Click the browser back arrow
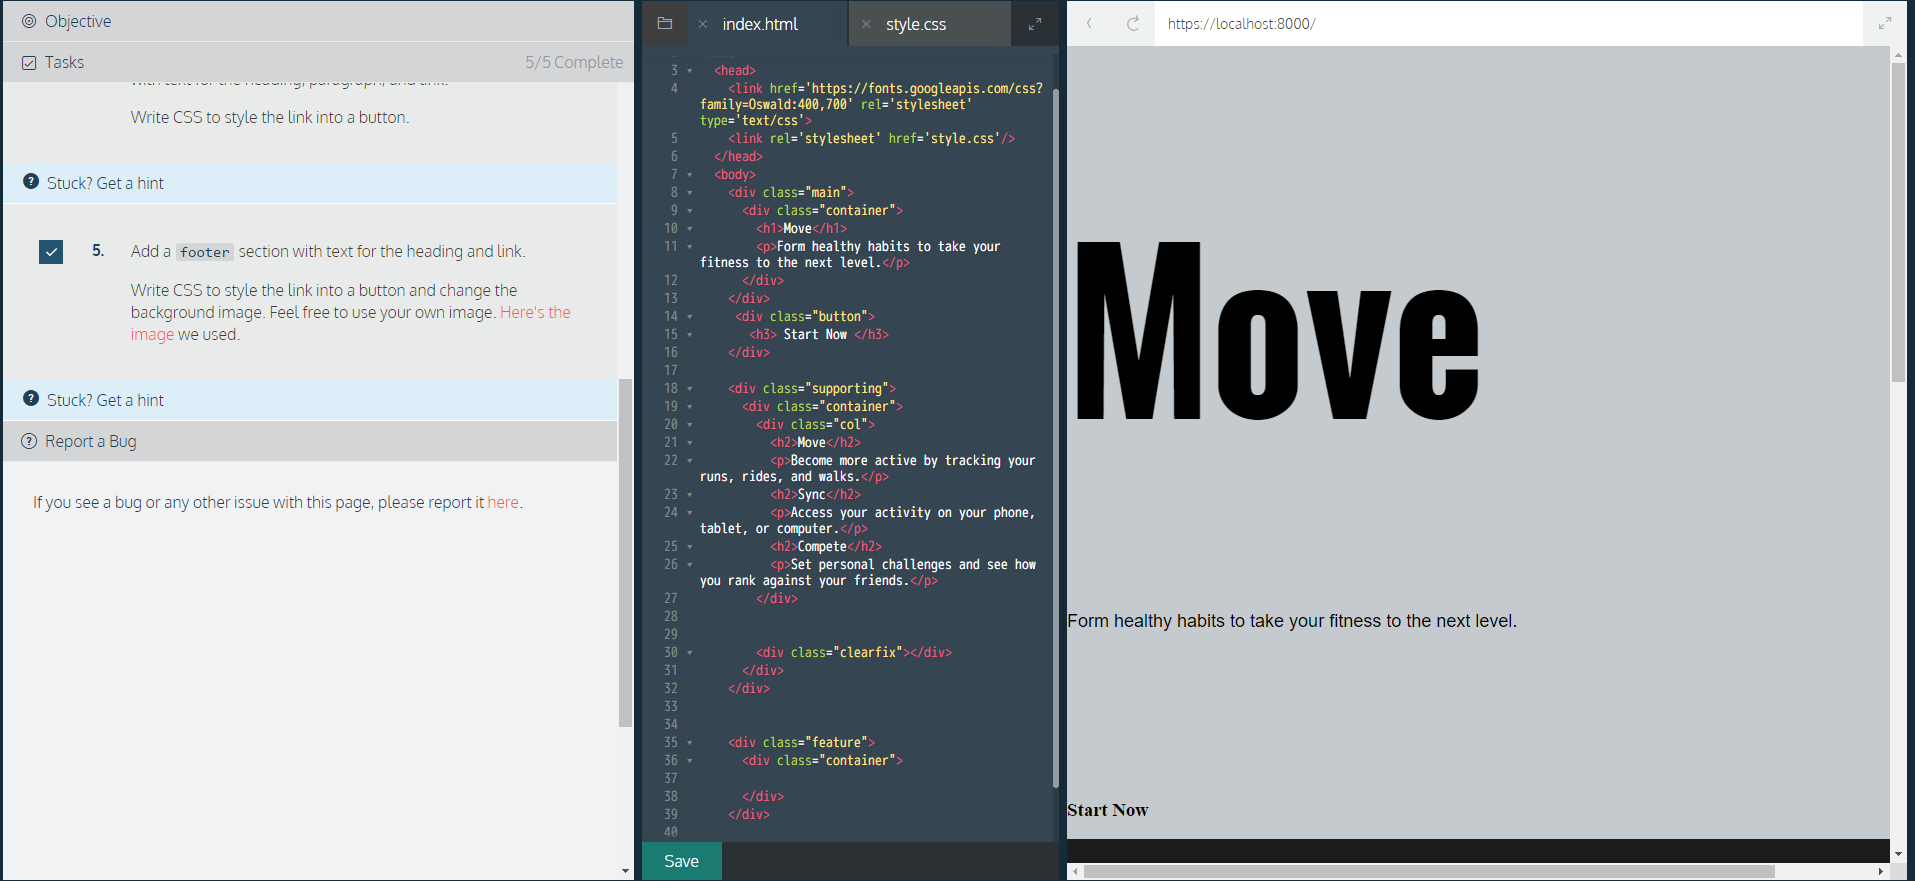The height and width of the screenshot is (881, 1915). point(1089,24)
